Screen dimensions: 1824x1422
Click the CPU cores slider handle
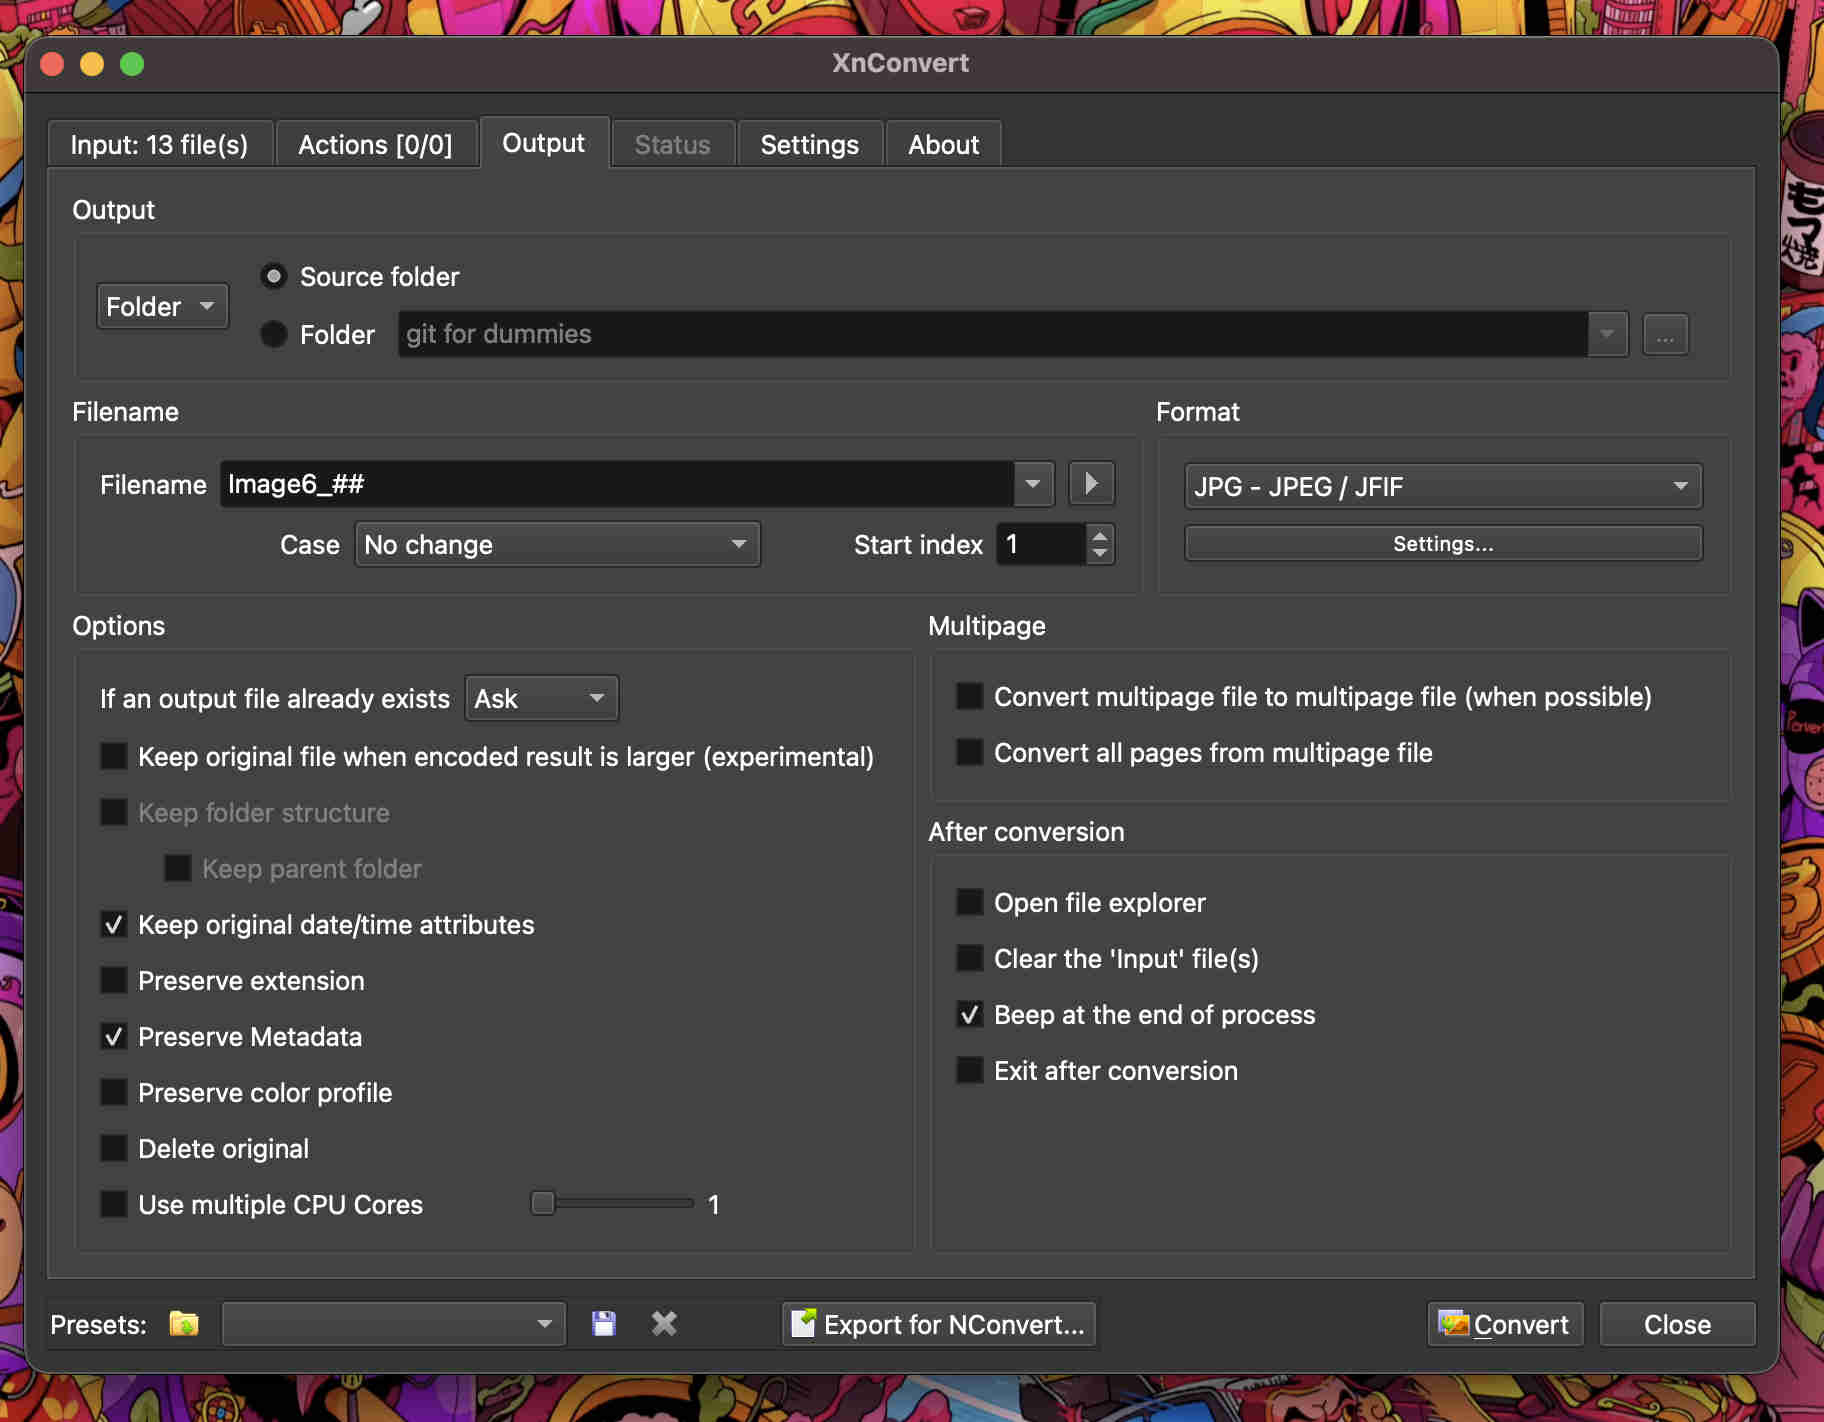click(x=543, y=1203)
